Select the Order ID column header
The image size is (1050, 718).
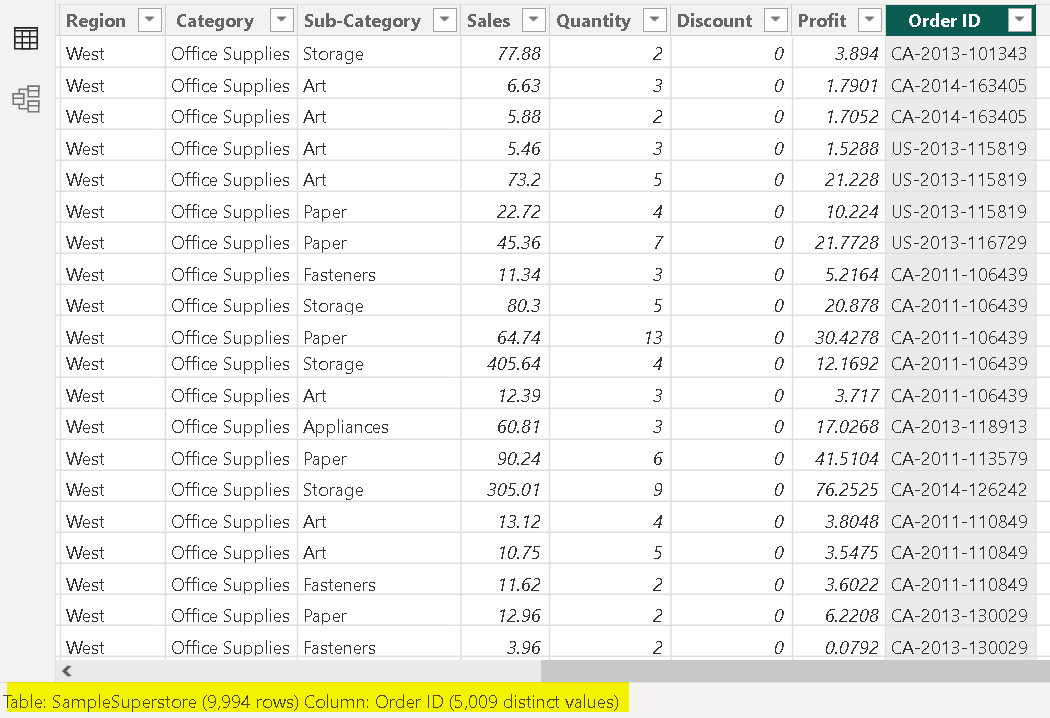(944, 20)
